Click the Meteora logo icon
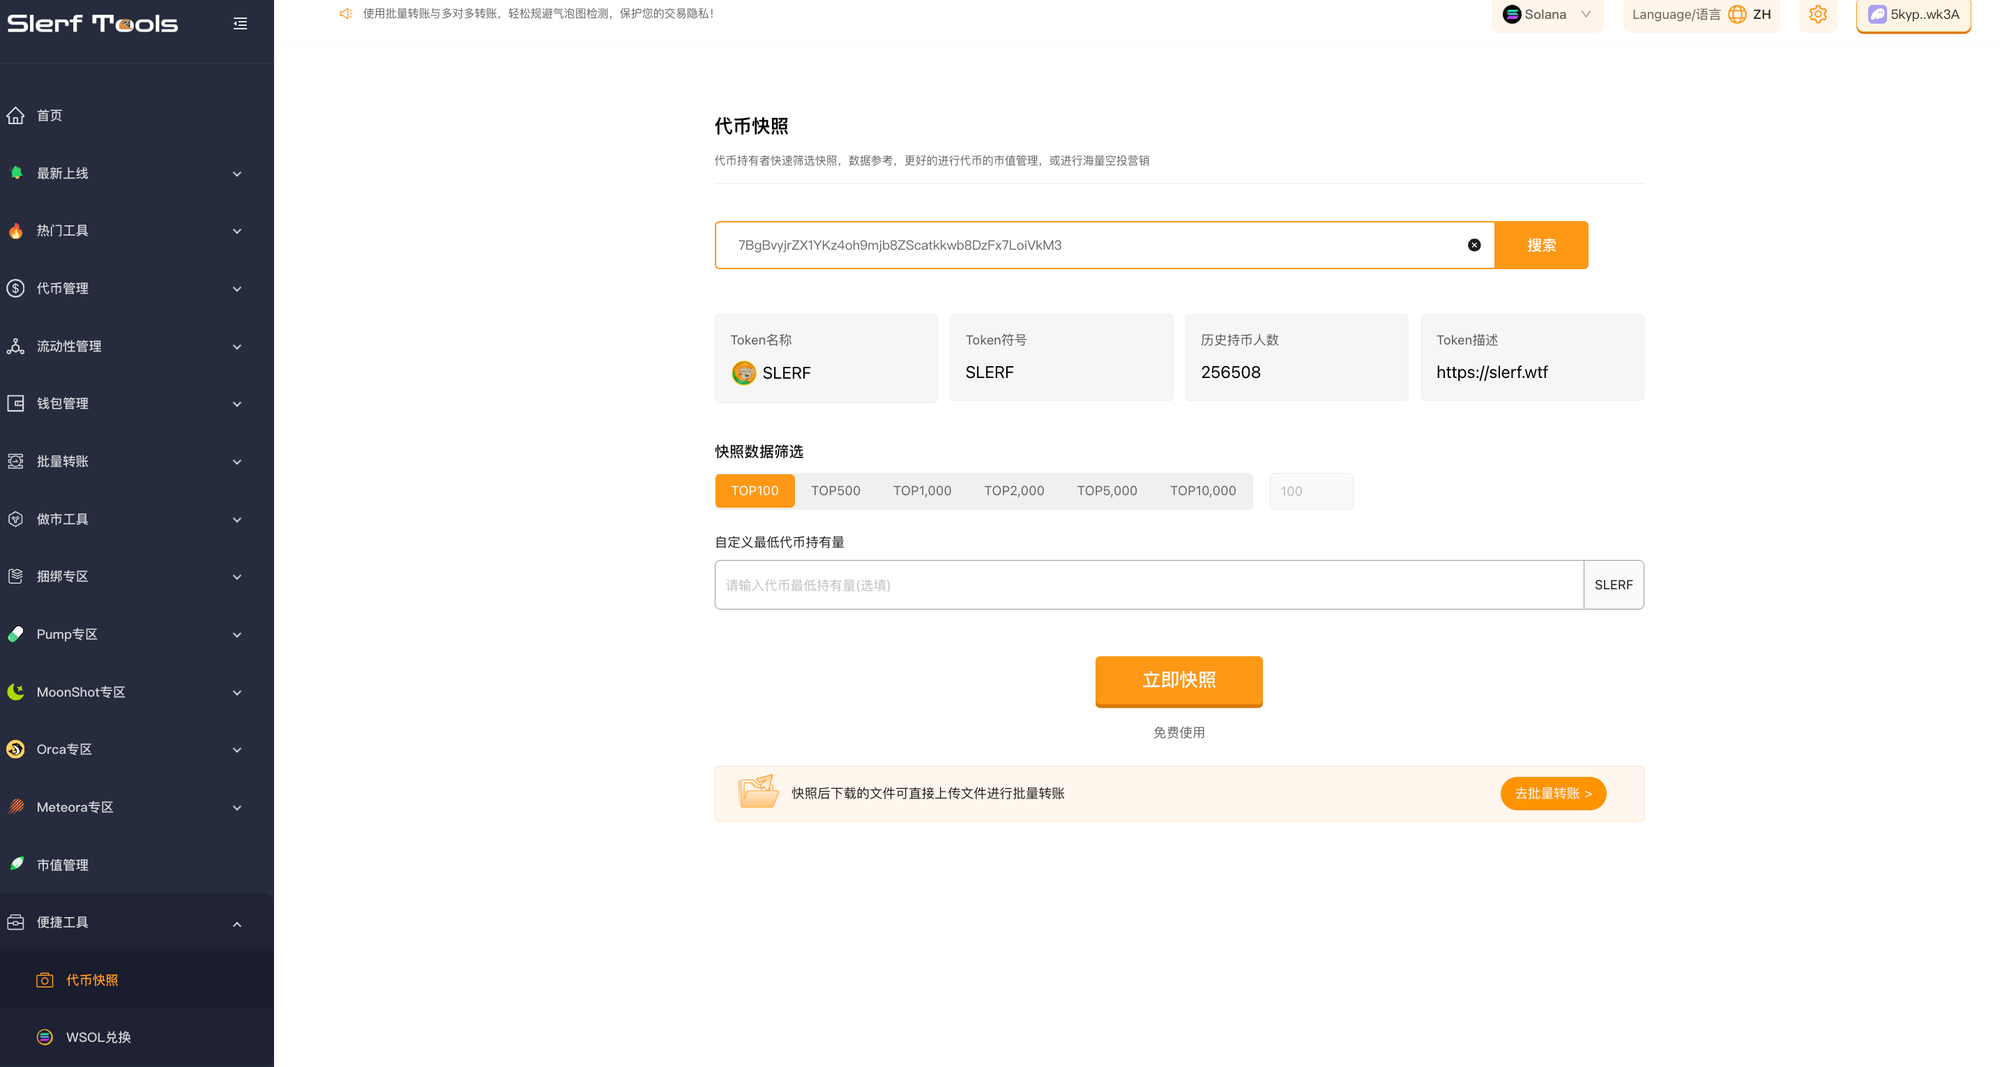2000x1067 pixels. [16, 807]
